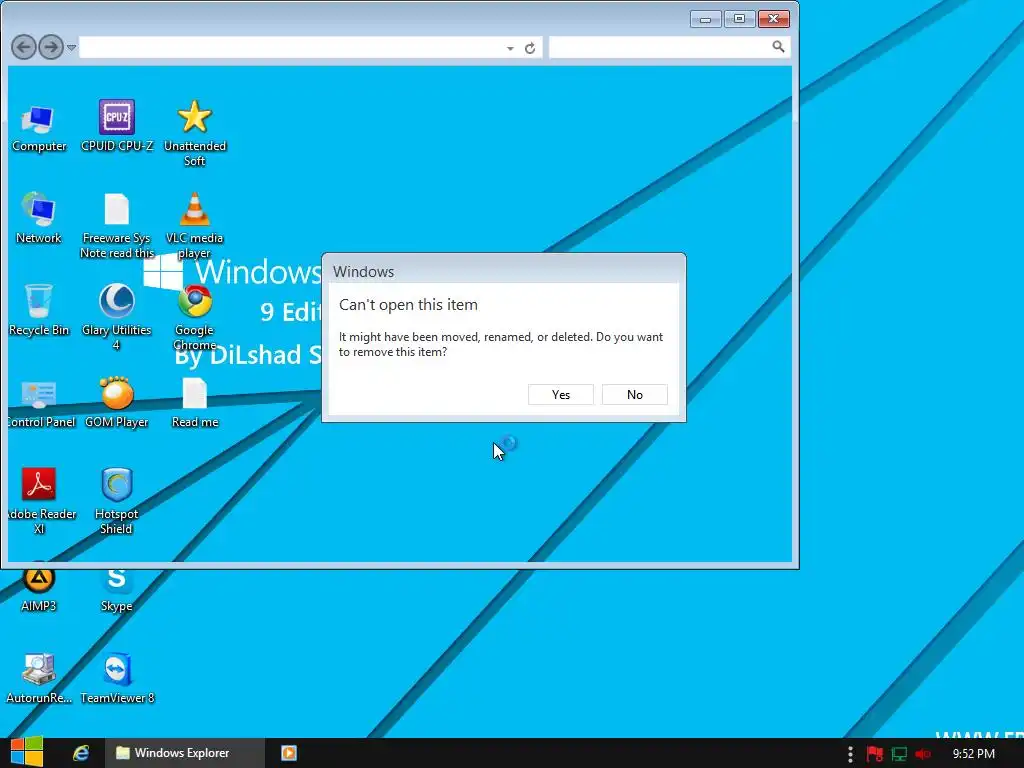This screenshot has height=768, width=1024.
Task: Open Freeware Sys Note read this file
Action: tap(117, 226)
